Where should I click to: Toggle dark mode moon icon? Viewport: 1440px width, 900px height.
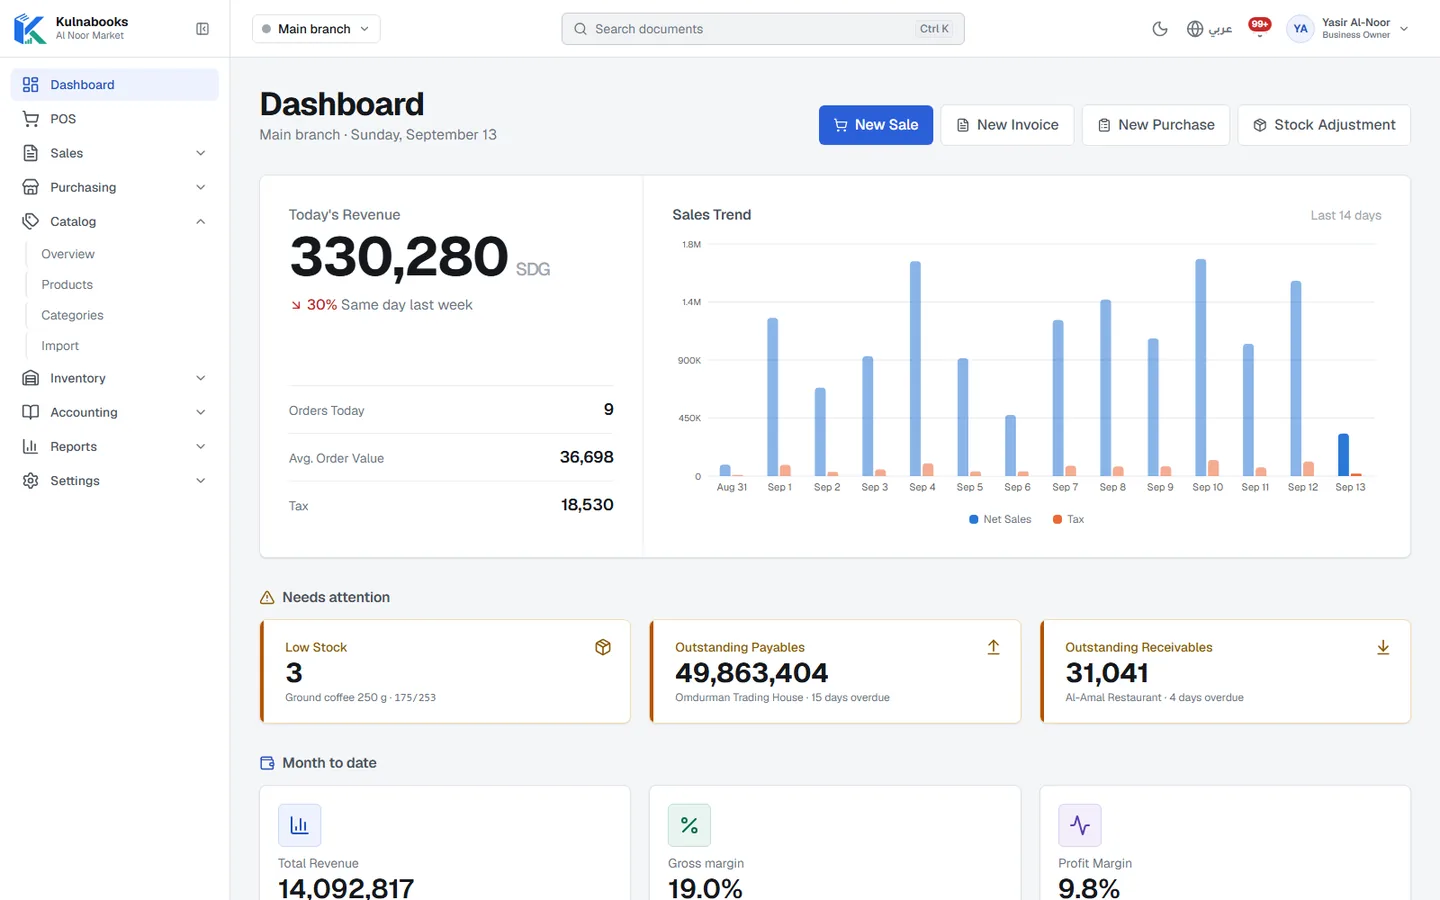click(x=1160, y=29)
